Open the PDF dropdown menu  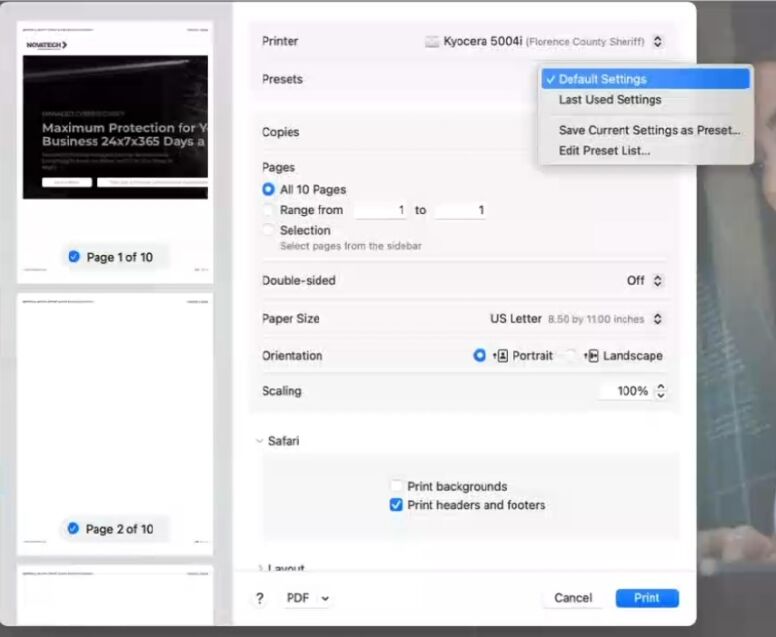(x=308, y=598)
